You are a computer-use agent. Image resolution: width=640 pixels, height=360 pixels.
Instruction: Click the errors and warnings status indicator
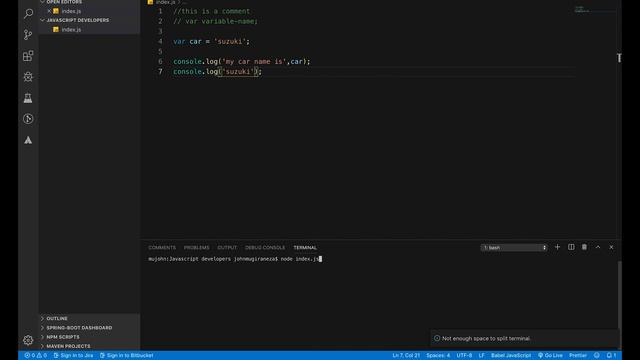pyautogui.click(x=36, y=356)
